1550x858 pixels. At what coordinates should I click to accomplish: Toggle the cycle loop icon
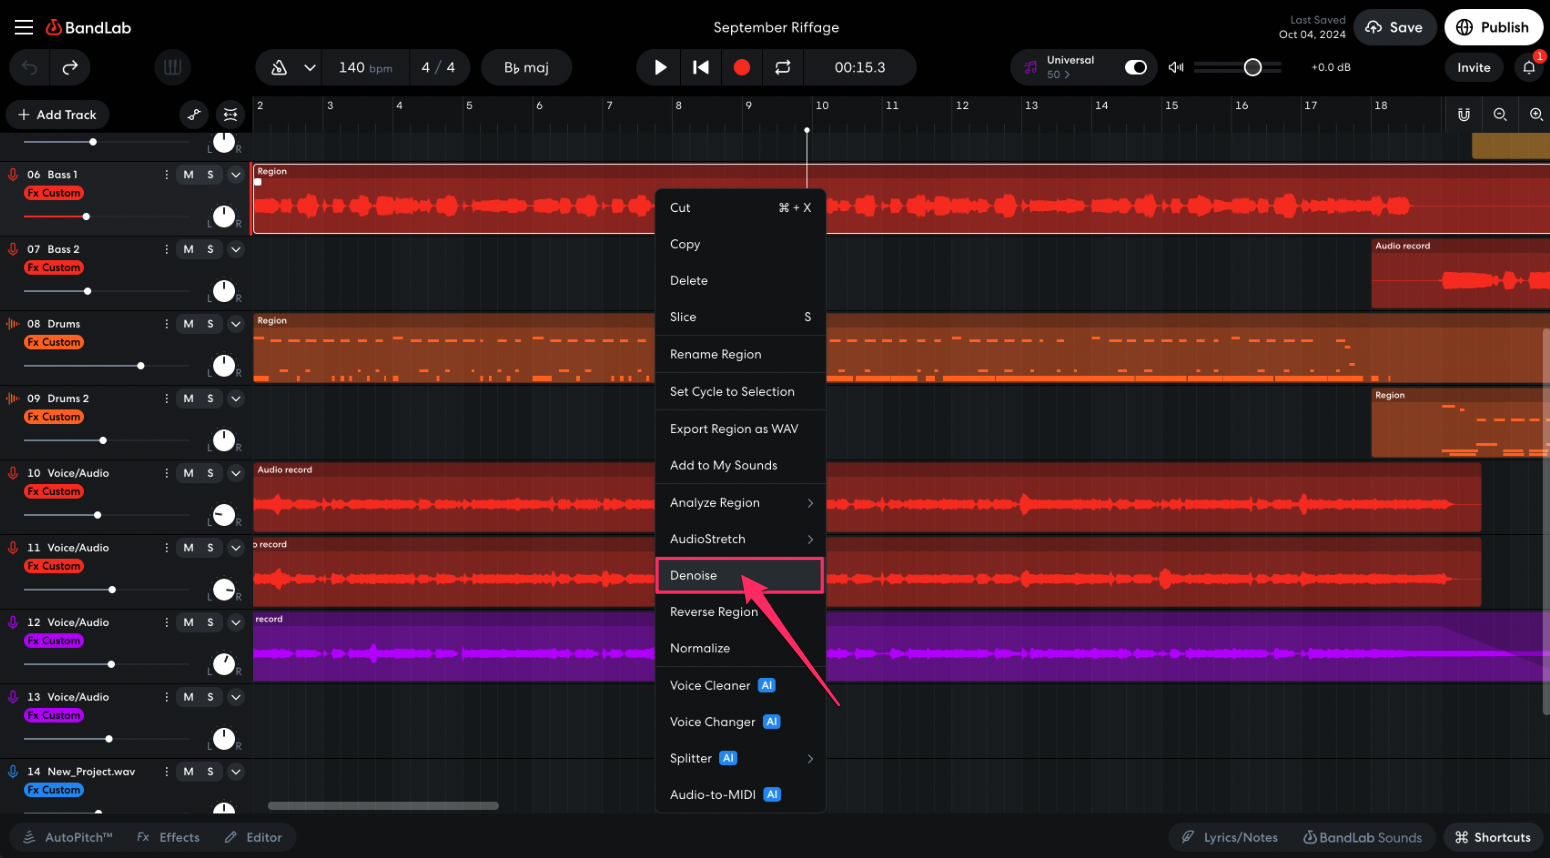[782, 67]
